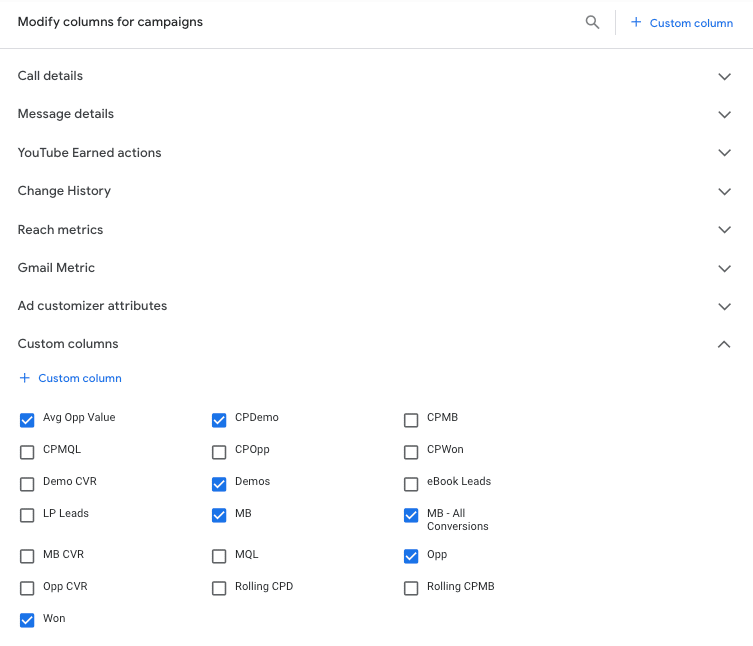The image size is (753, 646).
Task: Expand the Call details section
Action: (x=725, y=77)
